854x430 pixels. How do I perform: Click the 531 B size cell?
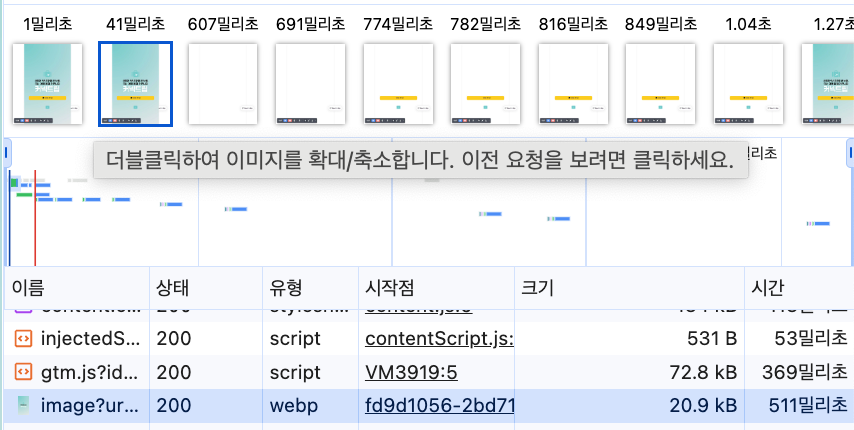[x=630, y=339]
